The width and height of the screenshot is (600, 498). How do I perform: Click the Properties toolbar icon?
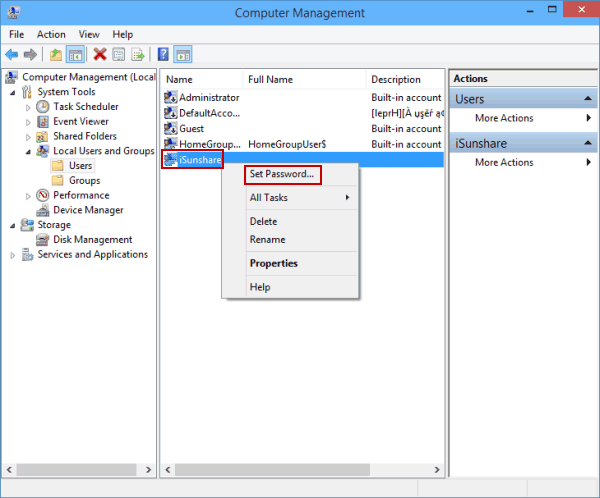[119, 55]
